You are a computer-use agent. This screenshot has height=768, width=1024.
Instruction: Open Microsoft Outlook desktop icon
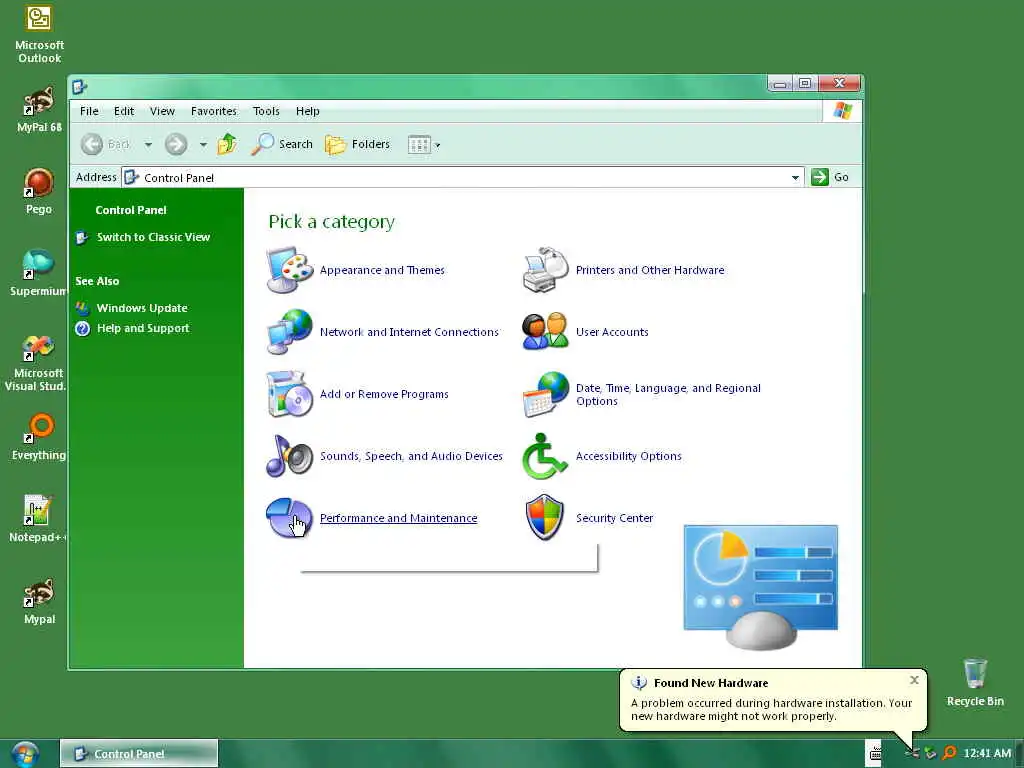point(39,35)
